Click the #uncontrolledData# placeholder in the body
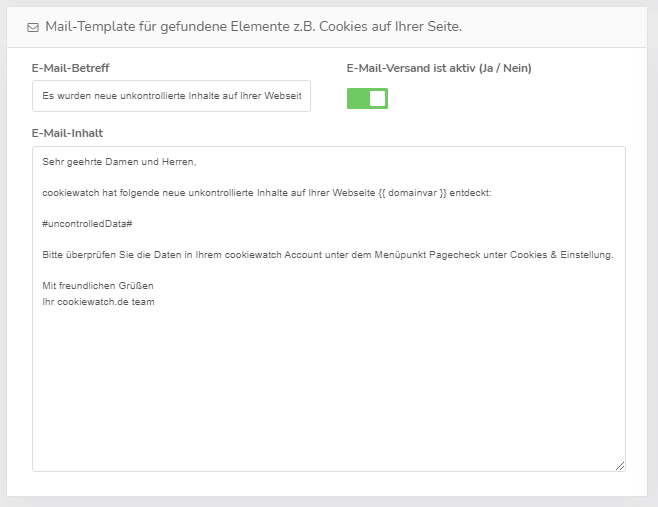658x507 pixels. pos(88,223)
